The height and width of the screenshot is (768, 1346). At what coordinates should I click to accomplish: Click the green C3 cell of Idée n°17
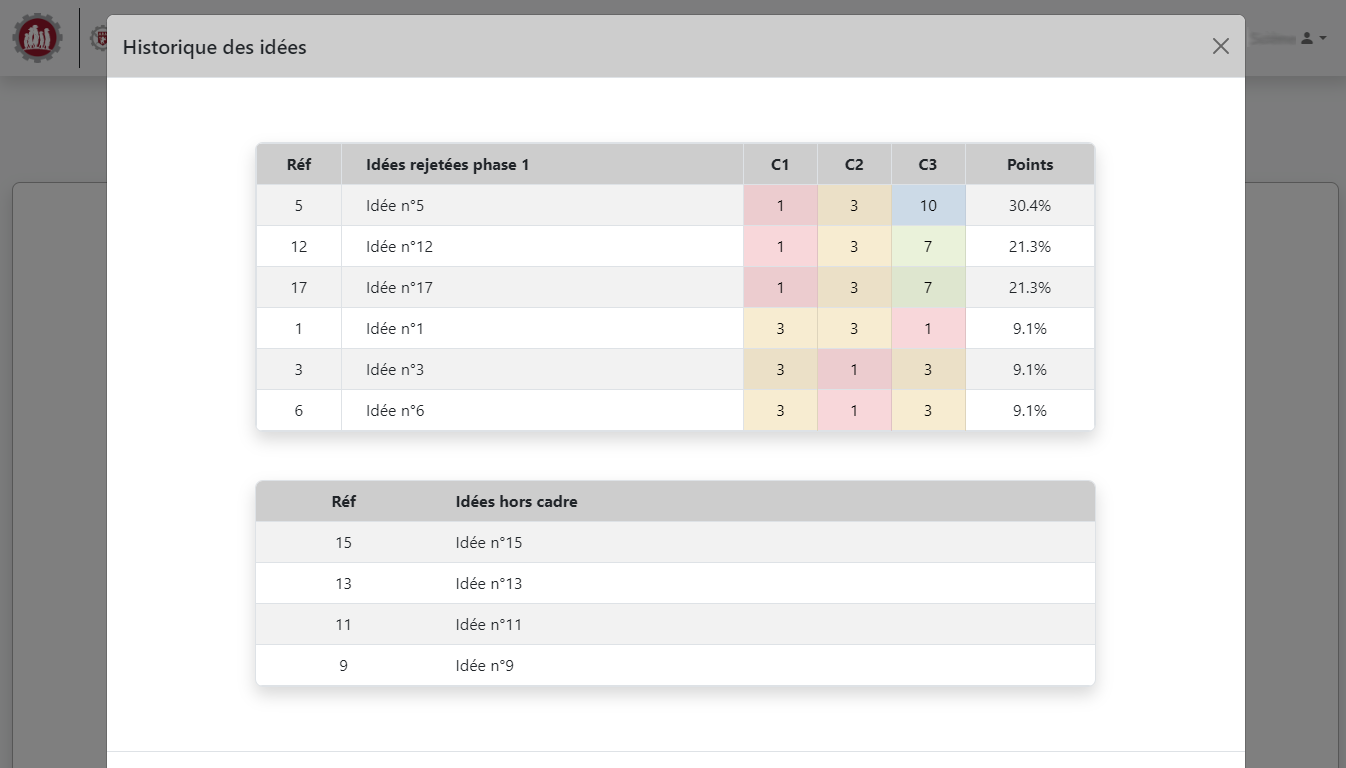(x=928, y=288)
